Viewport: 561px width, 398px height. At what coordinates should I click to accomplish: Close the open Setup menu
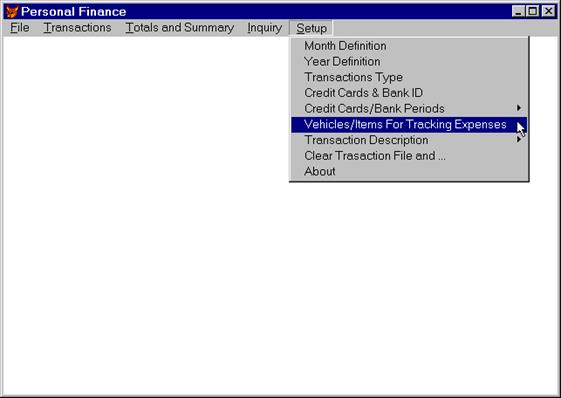point(311,28)
